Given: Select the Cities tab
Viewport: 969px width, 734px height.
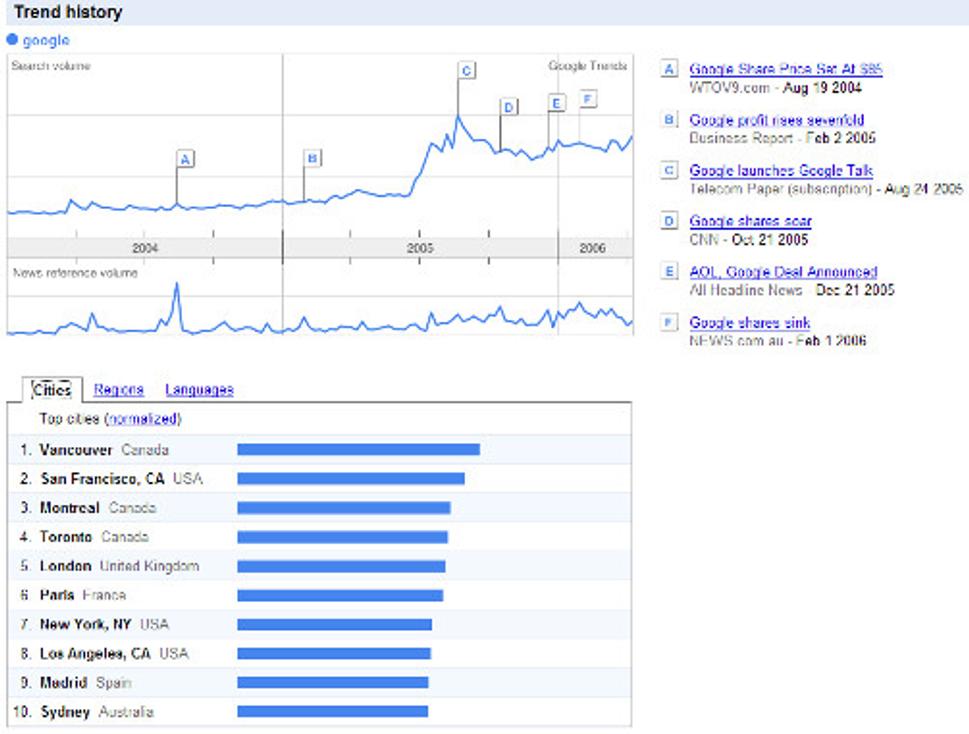Looking at the screenshot, I should coord(52,390).
